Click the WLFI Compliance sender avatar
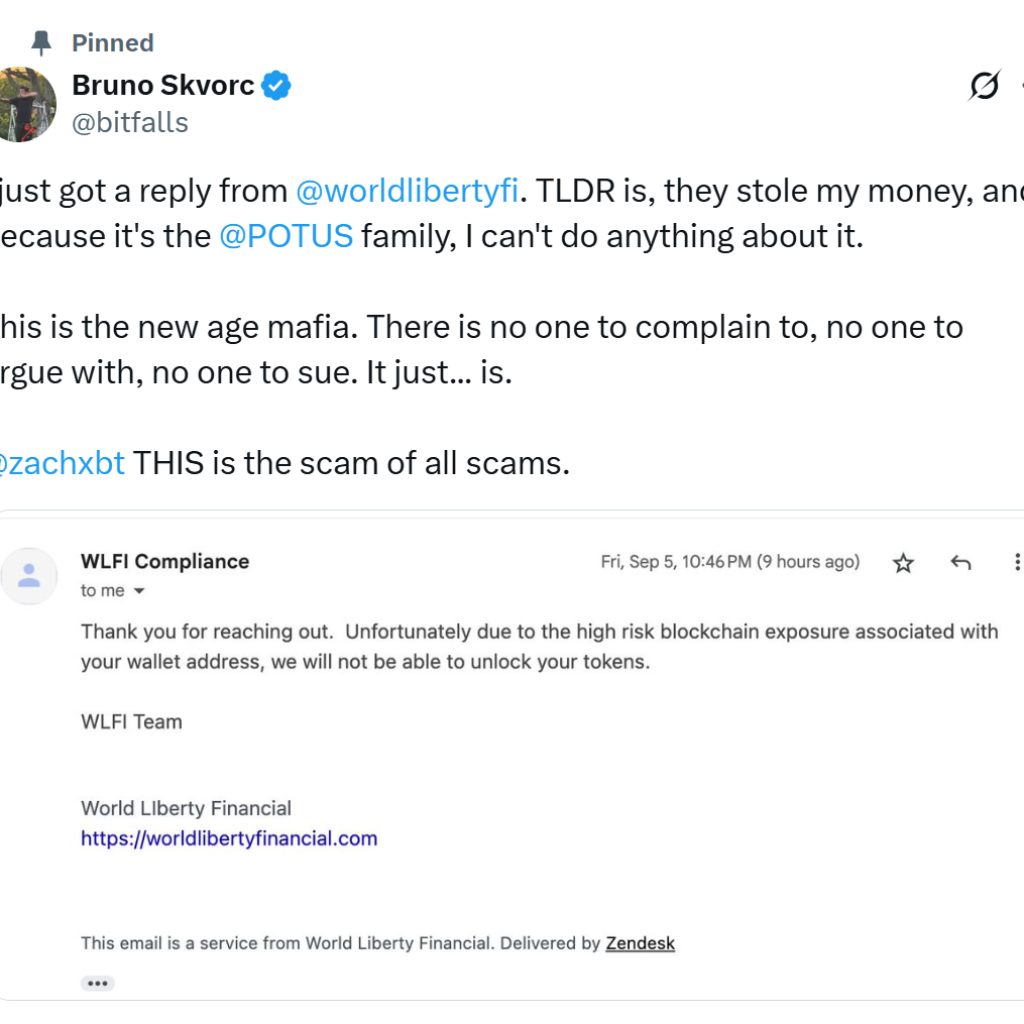The width and height of the screenshot is (1024, 1024). point(29,576)
